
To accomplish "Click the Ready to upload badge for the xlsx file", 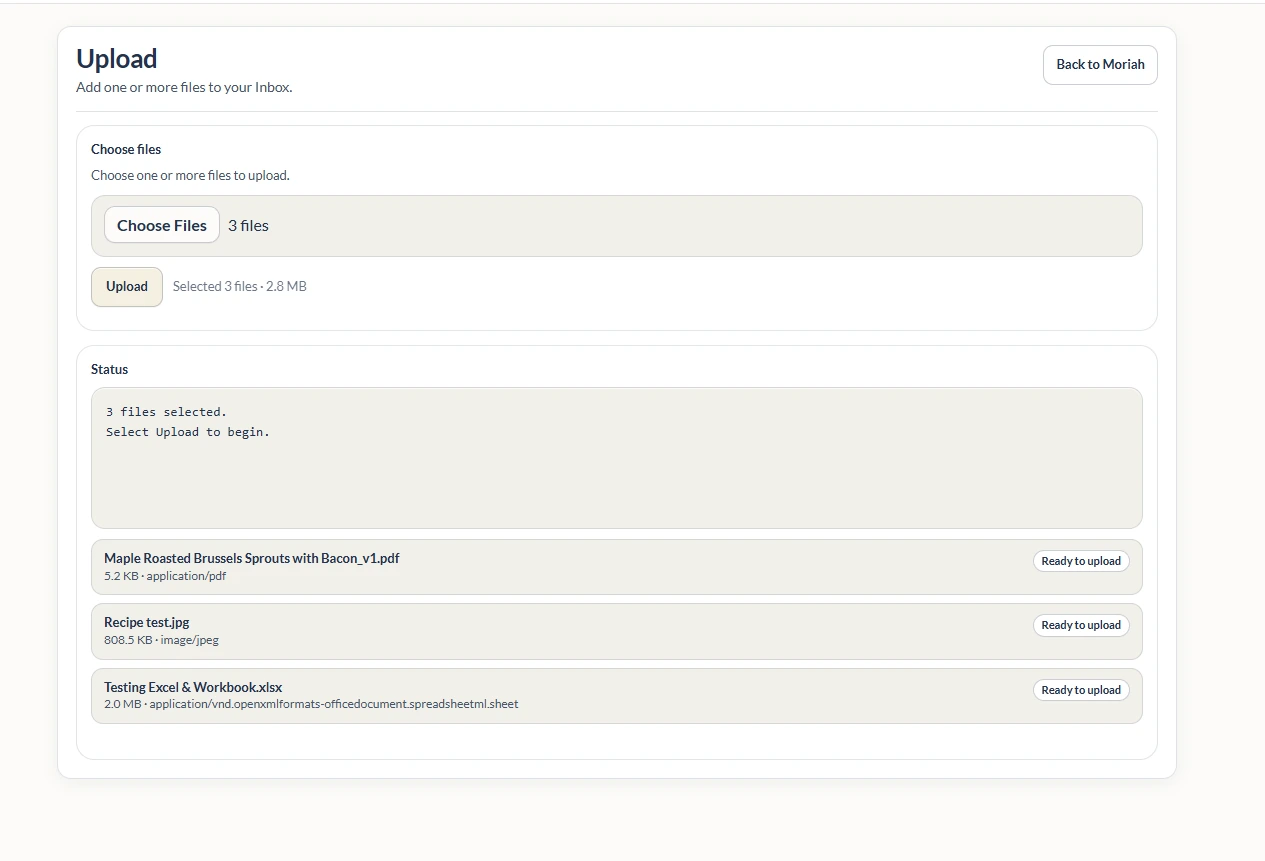I will (1081, 690).
